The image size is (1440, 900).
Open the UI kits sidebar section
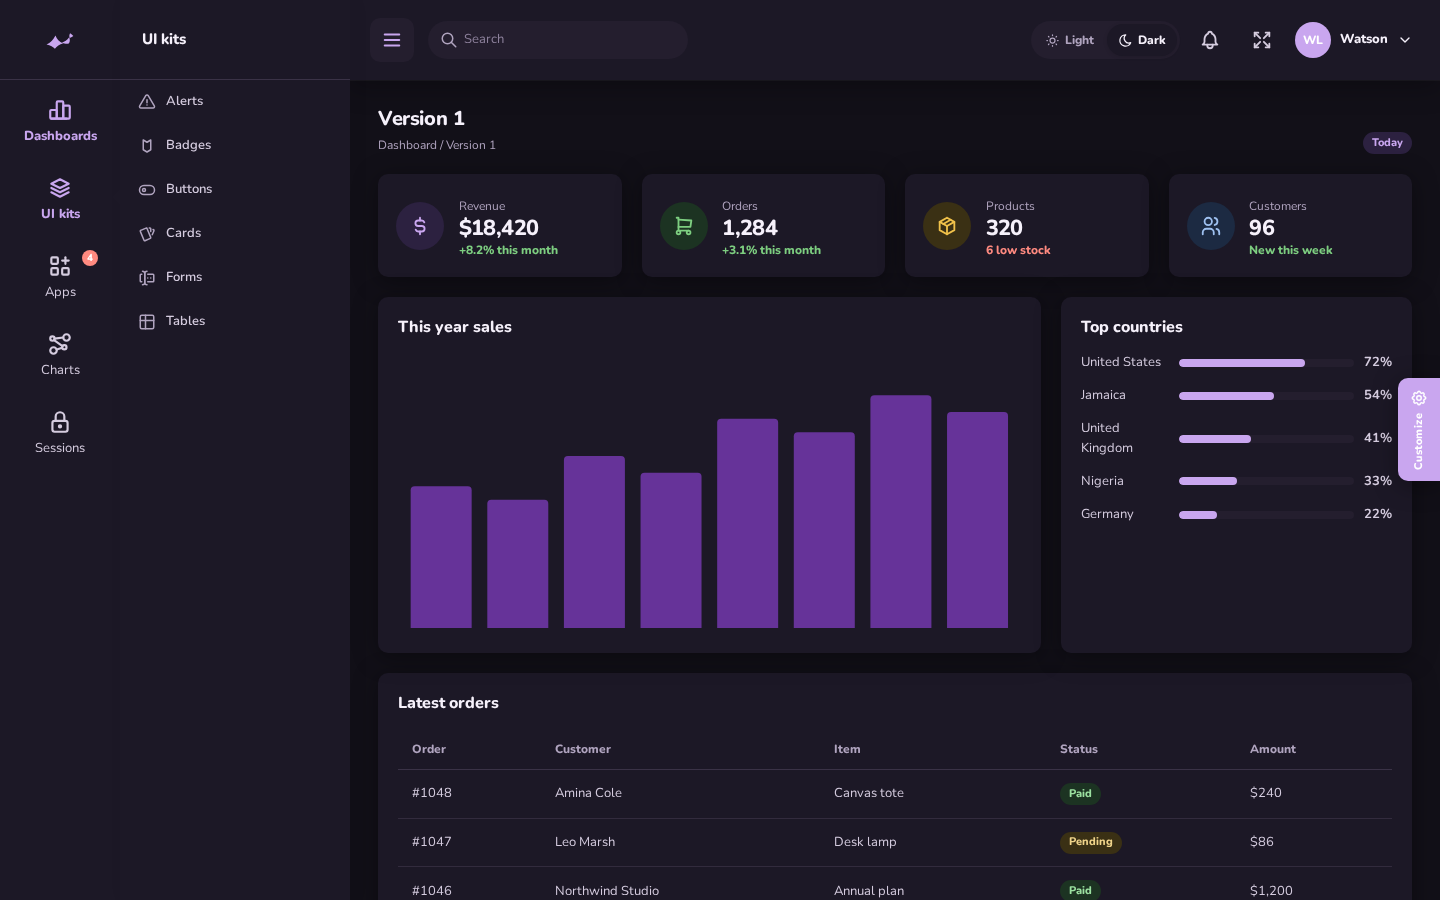click(x=60, y=200)
